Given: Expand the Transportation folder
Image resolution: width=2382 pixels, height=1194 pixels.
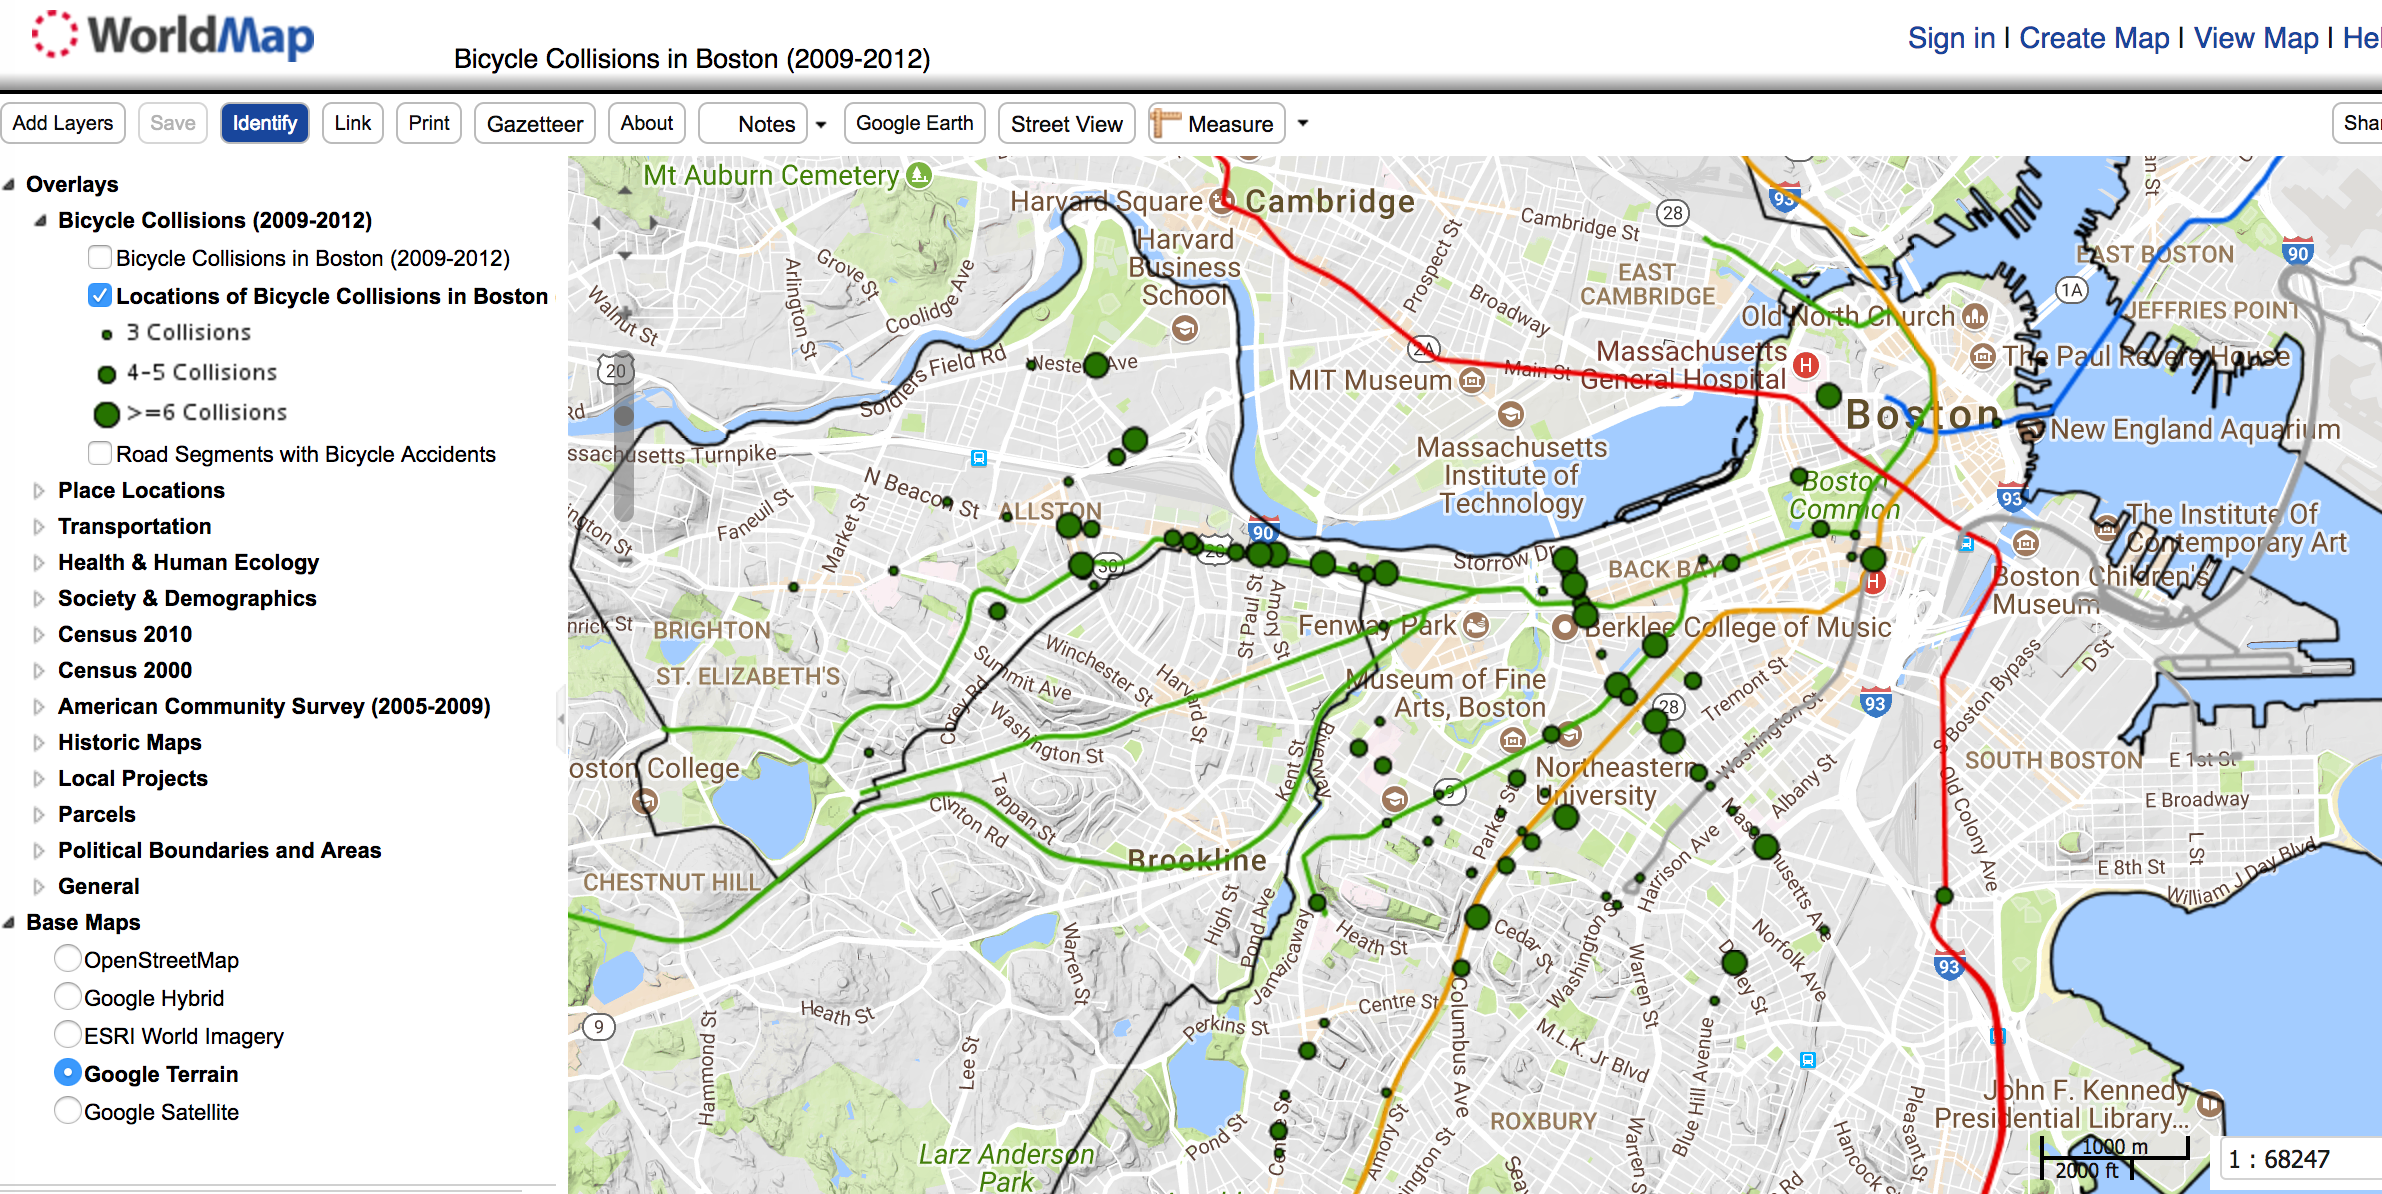Looking at the screenshot, I should point(39,526).
